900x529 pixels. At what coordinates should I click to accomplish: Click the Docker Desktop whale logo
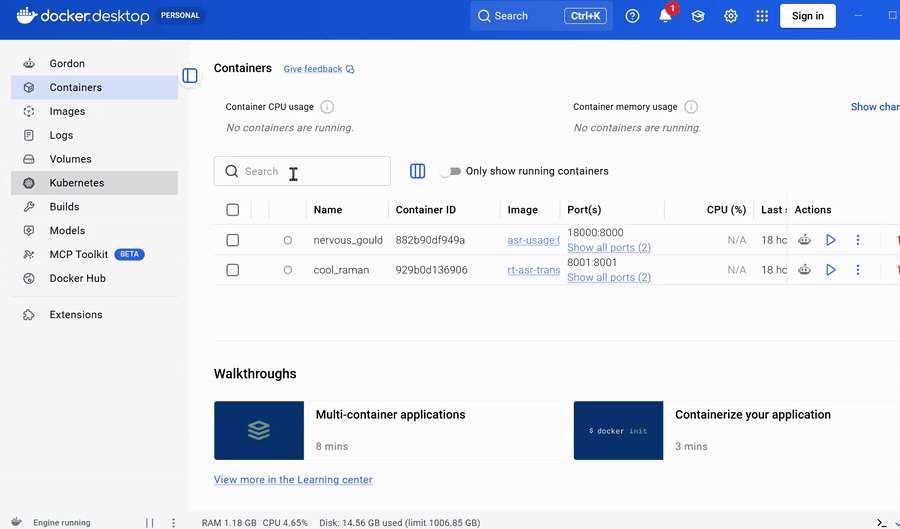pos(26,15)
